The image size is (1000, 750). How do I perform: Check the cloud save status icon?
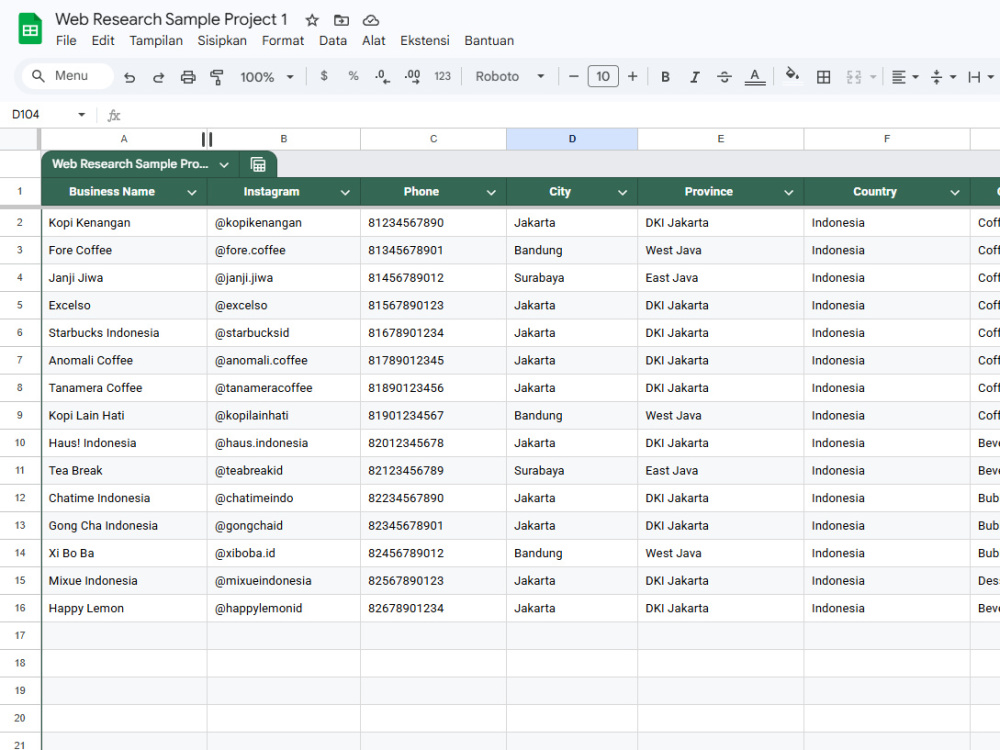[x=371, y=20]
